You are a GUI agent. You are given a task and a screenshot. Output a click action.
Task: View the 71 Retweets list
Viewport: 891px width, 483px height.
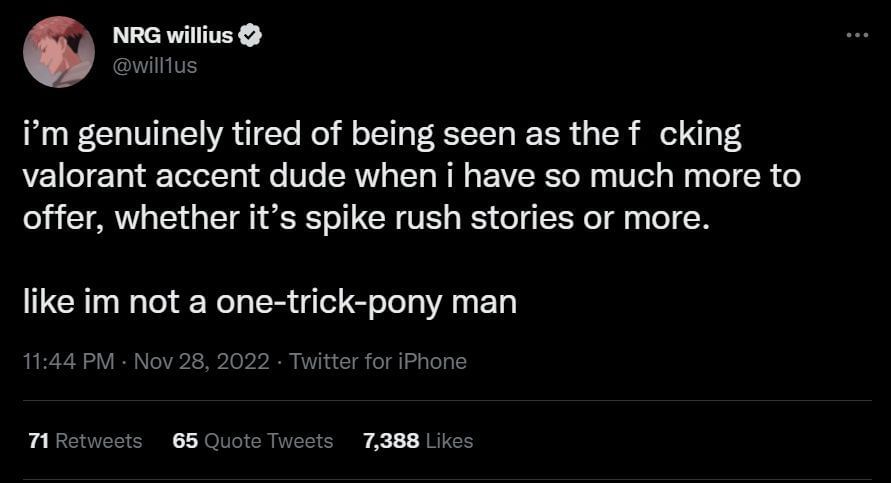coord(86,440)
